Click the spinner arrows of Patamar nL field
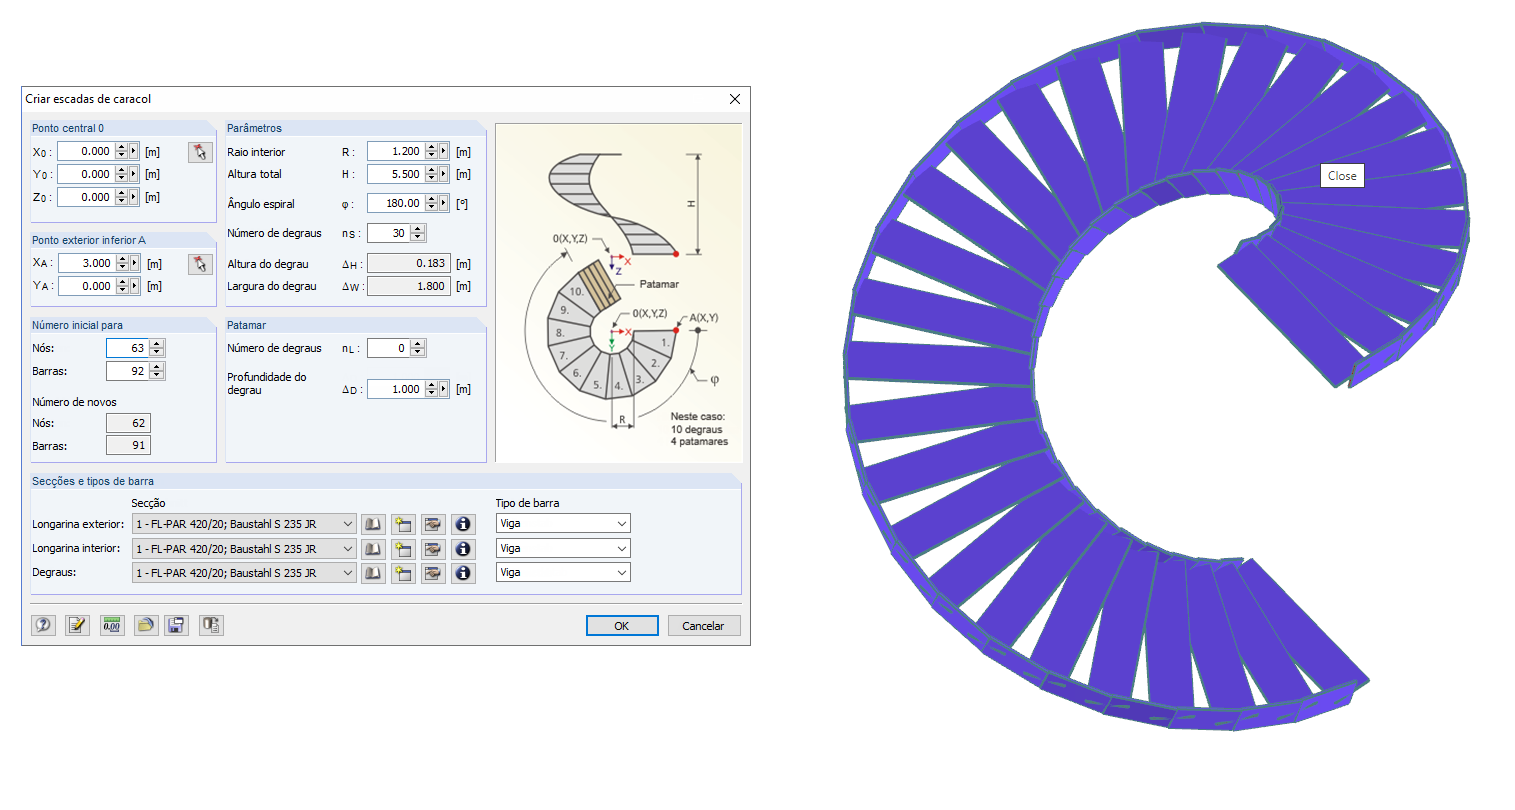The width and height of the screenshot is (1515, 810). (x=418, y=348)
